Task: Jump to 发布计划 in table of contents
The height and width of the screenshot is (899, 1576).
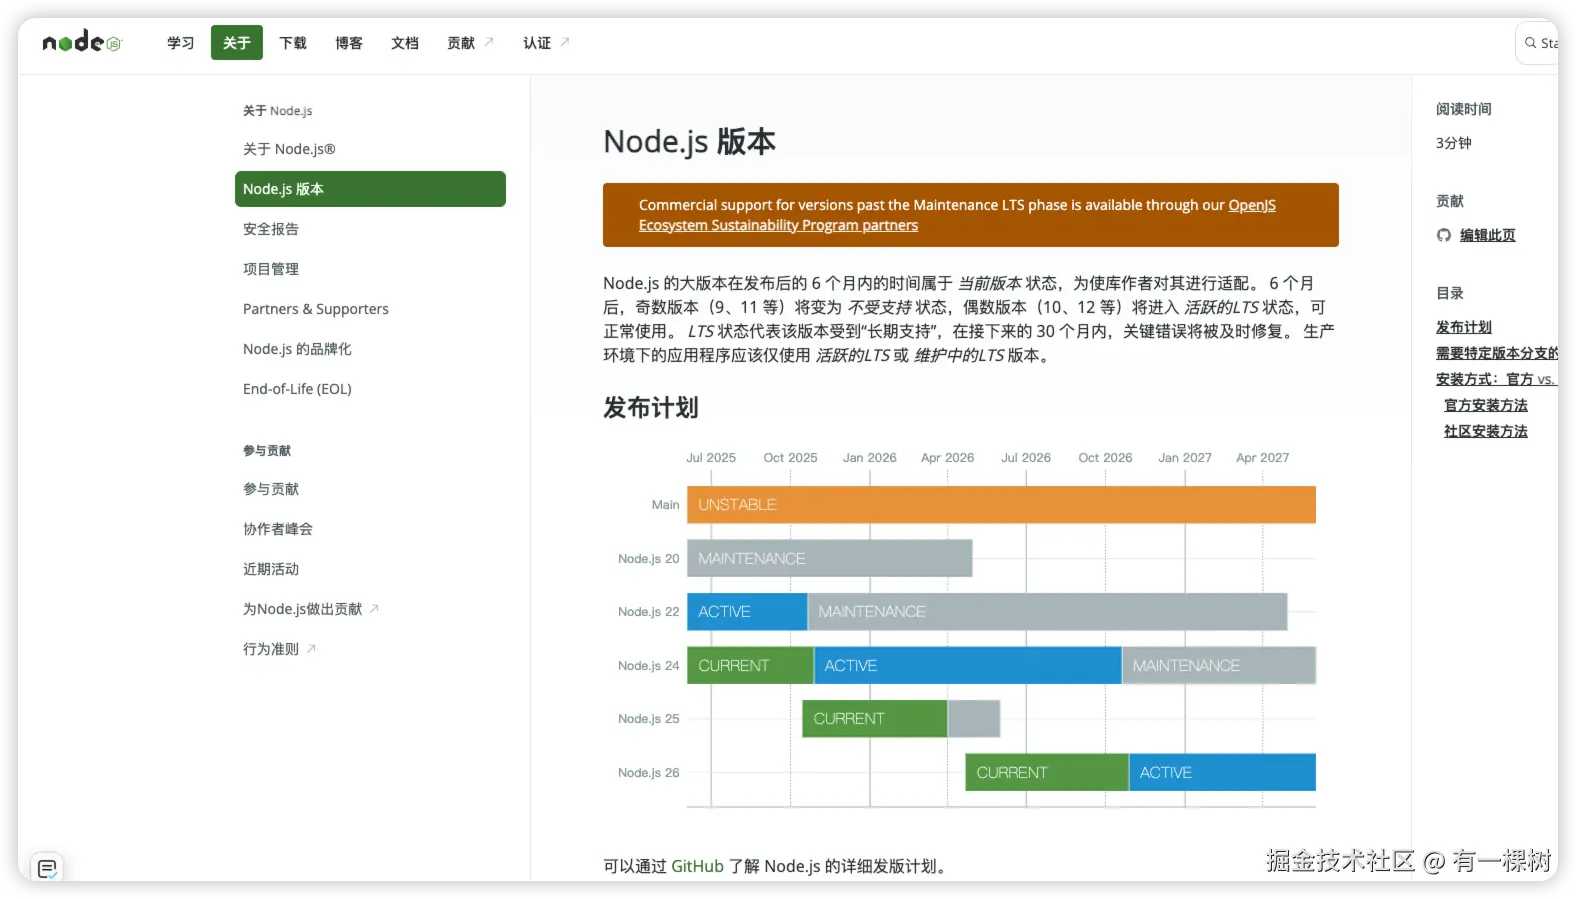Action: (1464, 327)
